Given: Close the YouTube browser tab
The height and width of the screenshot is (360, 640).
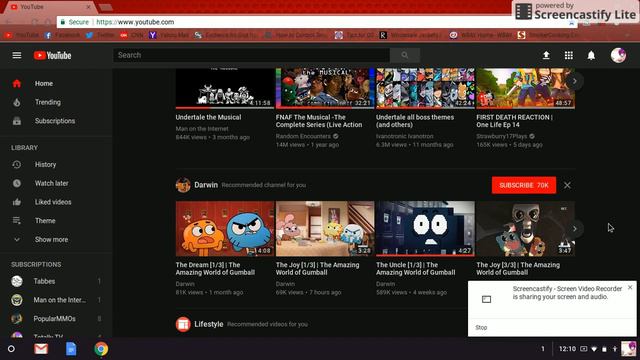Looking at the screenshot, I should (x=88, y=7).
